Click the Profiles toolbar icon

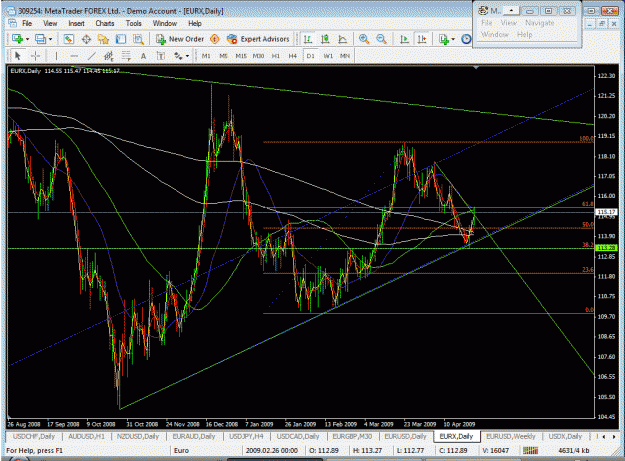(40, 39)
